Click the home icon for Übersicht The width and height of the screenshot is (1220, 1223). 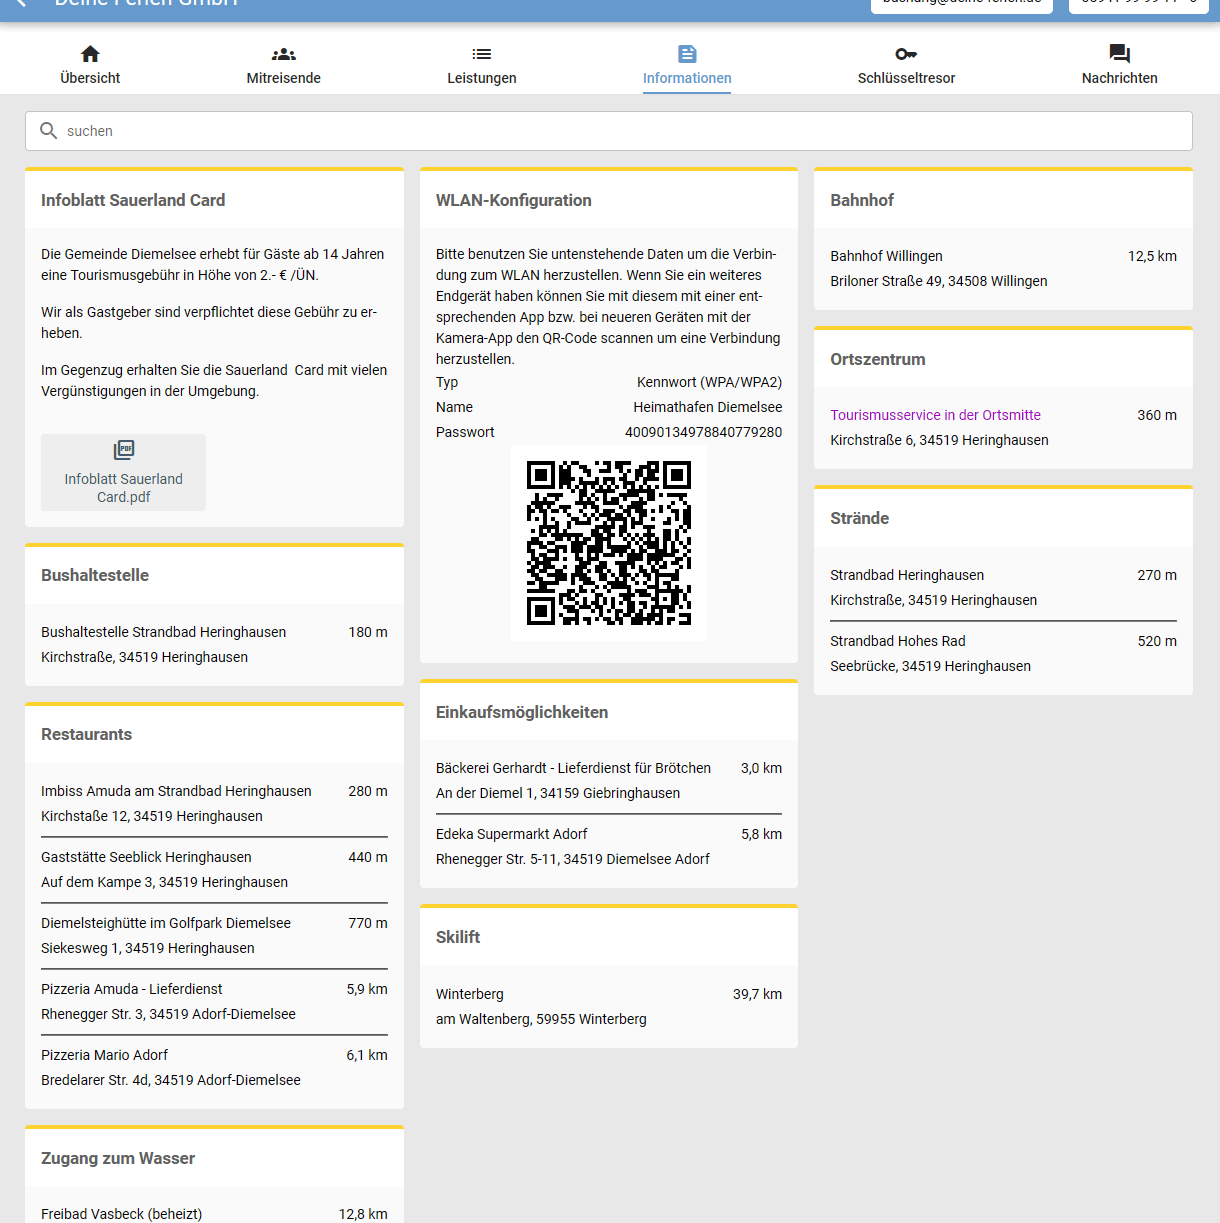90,54
